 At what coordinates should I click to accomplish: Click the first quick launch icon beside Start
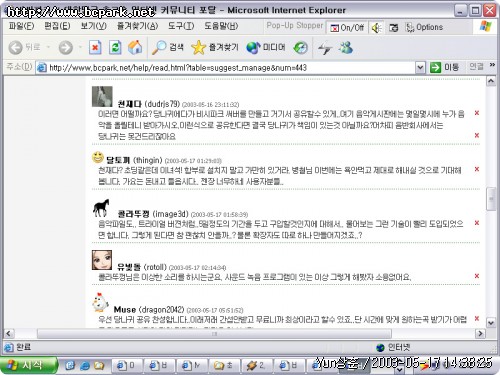point(70,366)
